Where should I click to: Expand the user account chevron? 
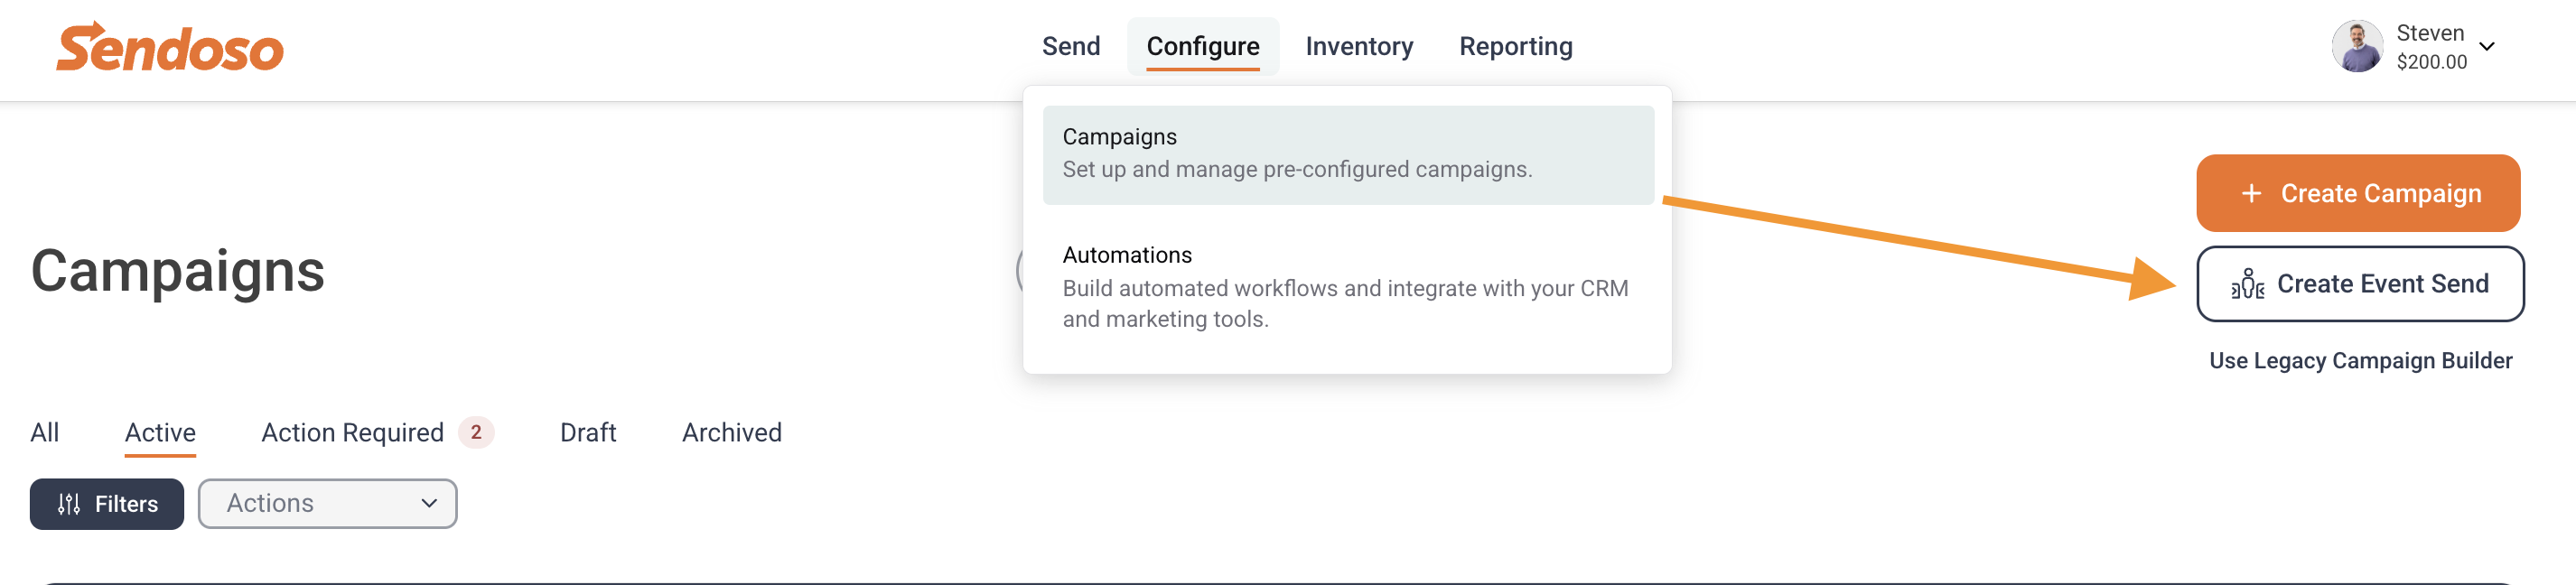pos(2487,47)
